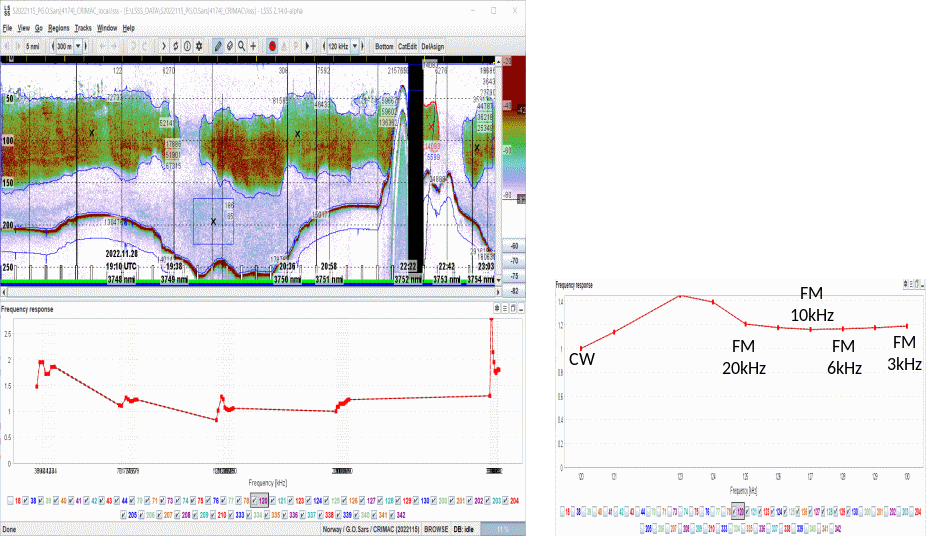Viewport: 933px width, 536px height.
Task: Step to lower frequency before 120 kHz
Action: click(324, 46)
